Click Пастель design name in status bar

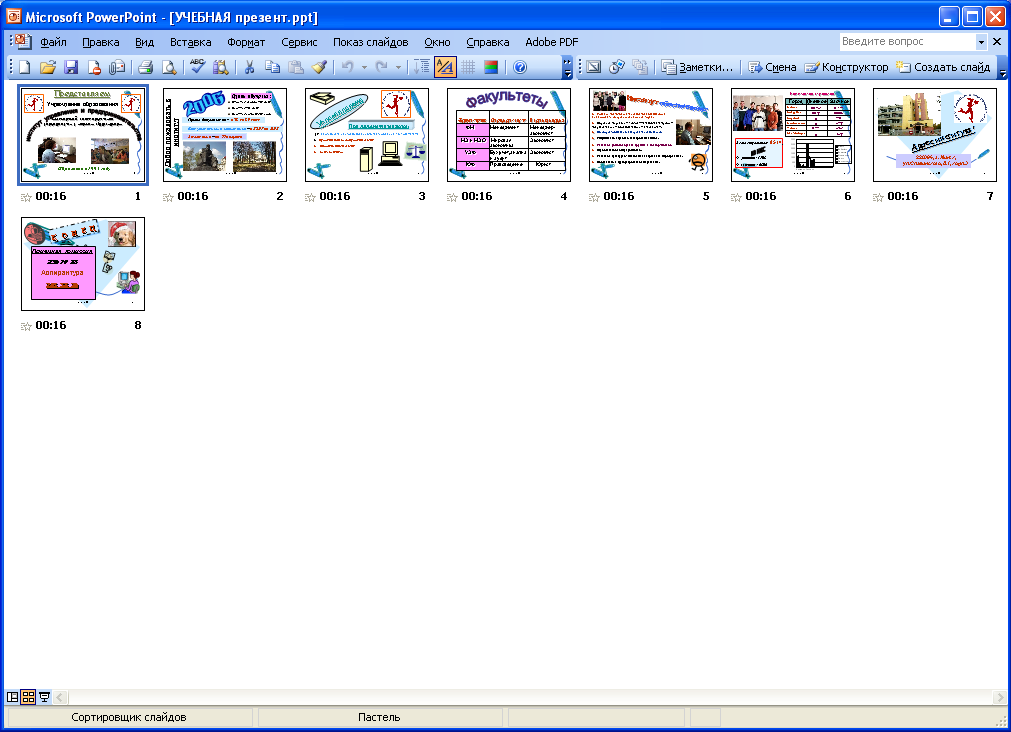coord(379,717)
